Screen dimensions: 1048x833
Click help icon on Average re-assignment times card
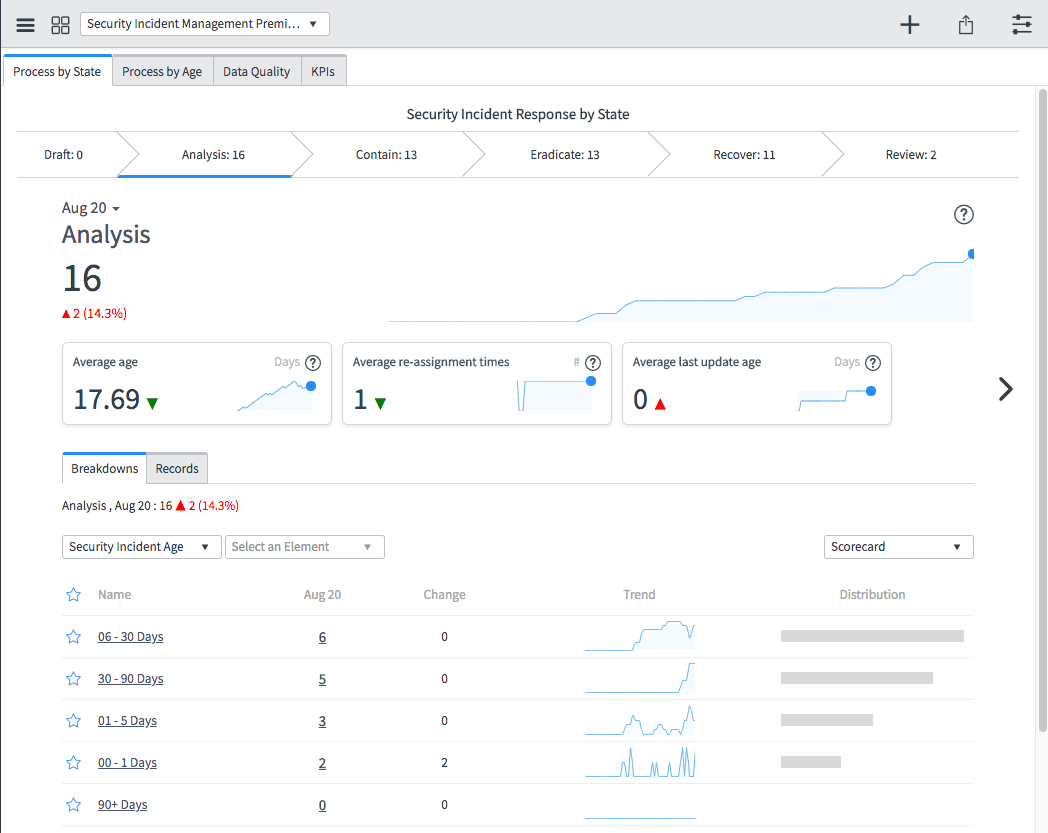[x=593, y=363]
